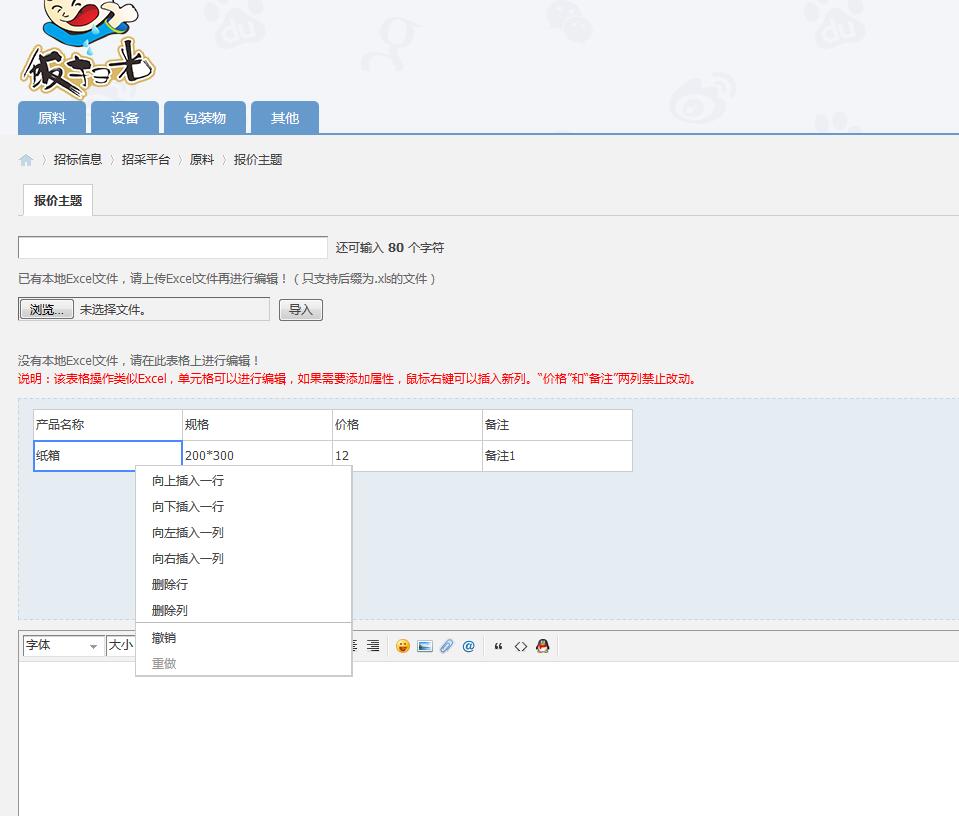Screen dimensions: 959x816
Task: Click the 导入 import button
Action: 300,310
